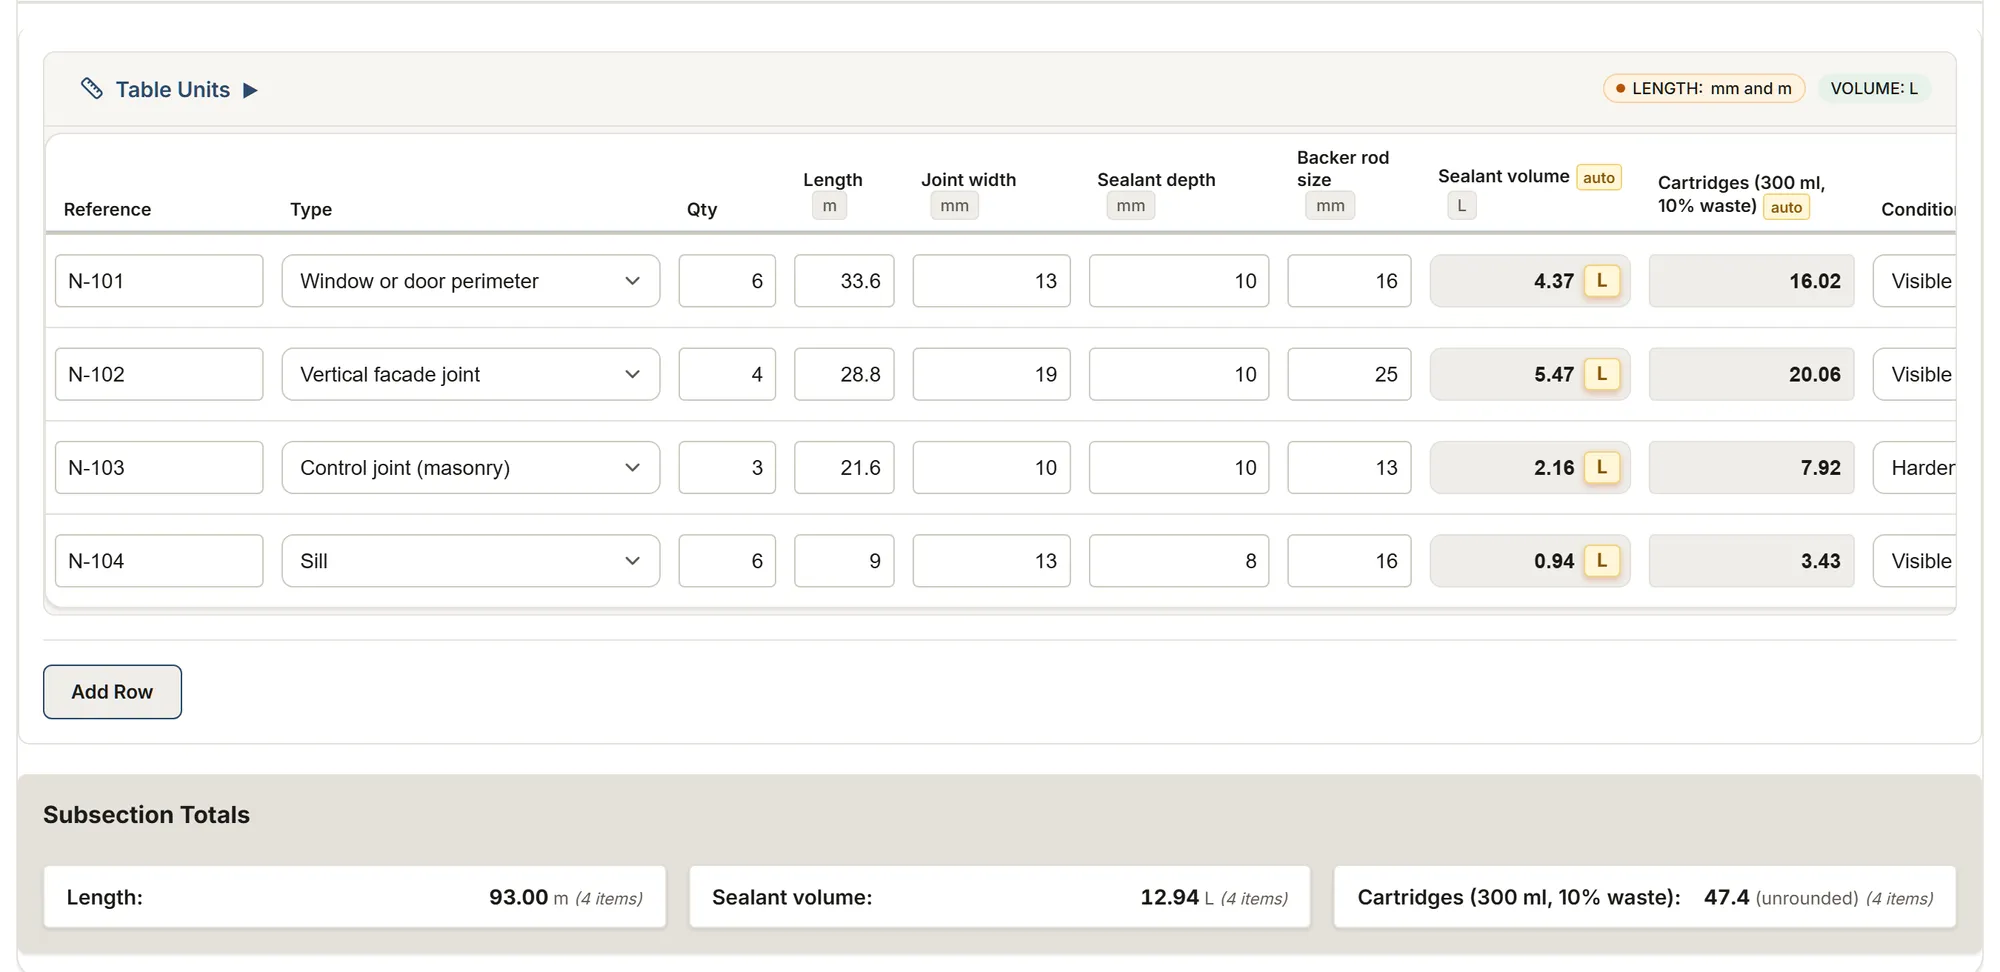Click the ruler icon beside Table Units
The width and height of the screenshot is (2000, 972).
click(92, 89)
